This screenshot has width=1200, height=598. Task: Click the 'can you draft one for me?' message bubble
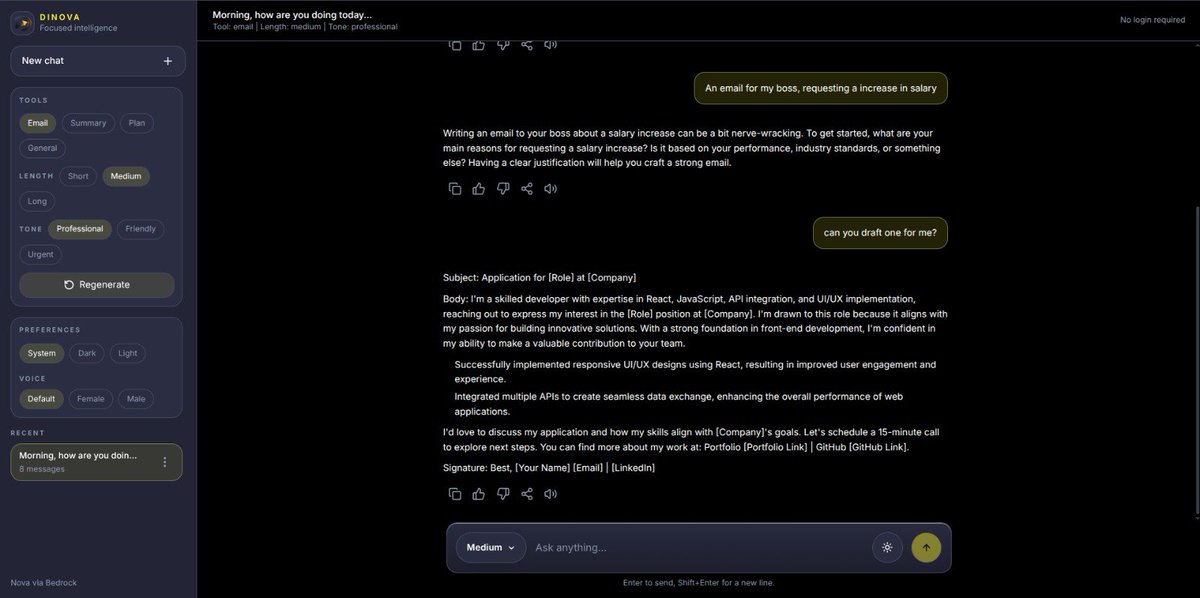click(x=880, y=233)
